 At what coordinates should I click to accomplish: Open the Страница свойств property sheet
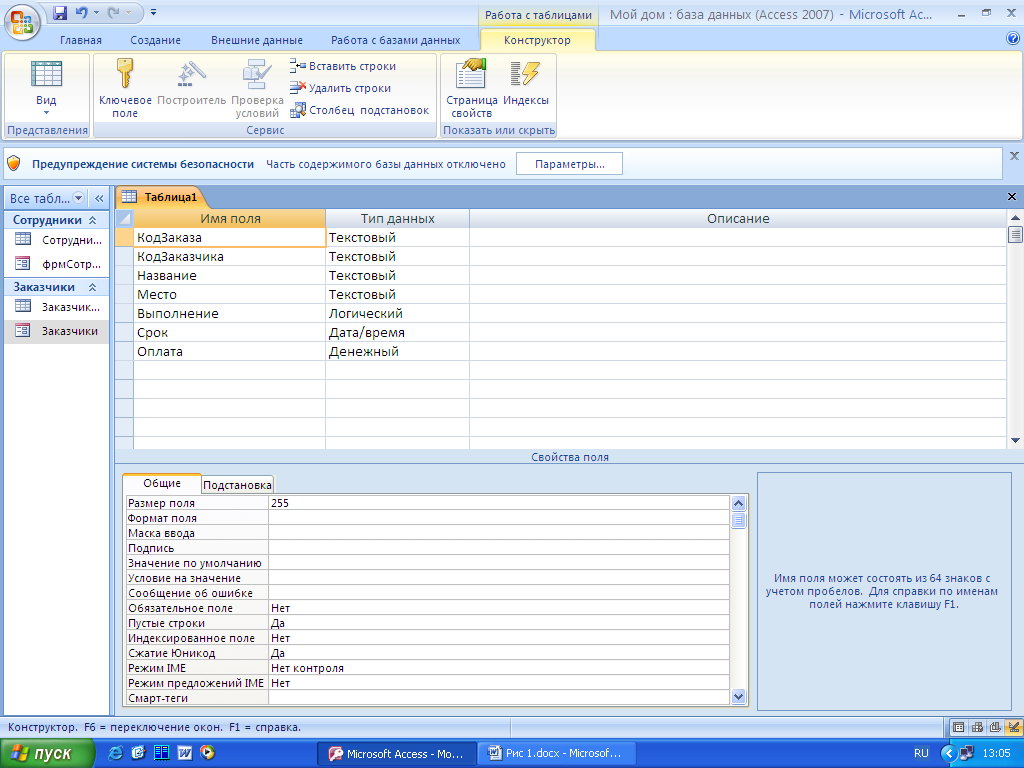472,88
